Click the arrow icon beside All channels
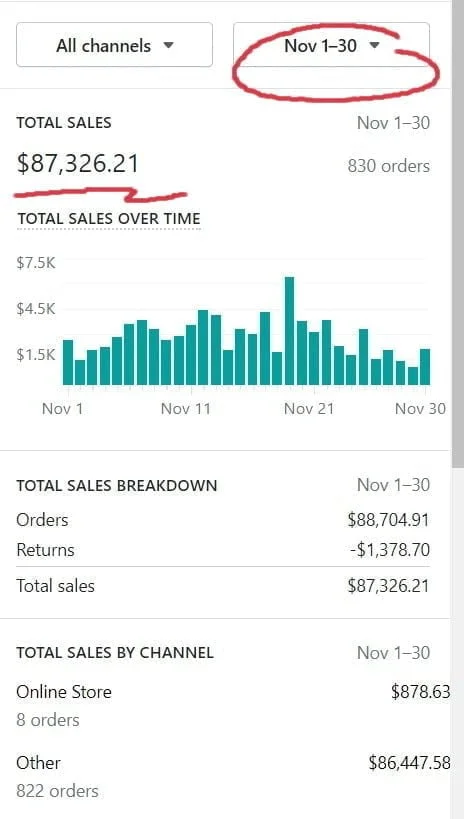Screen dimensions: 464x819 click(168, 45)
